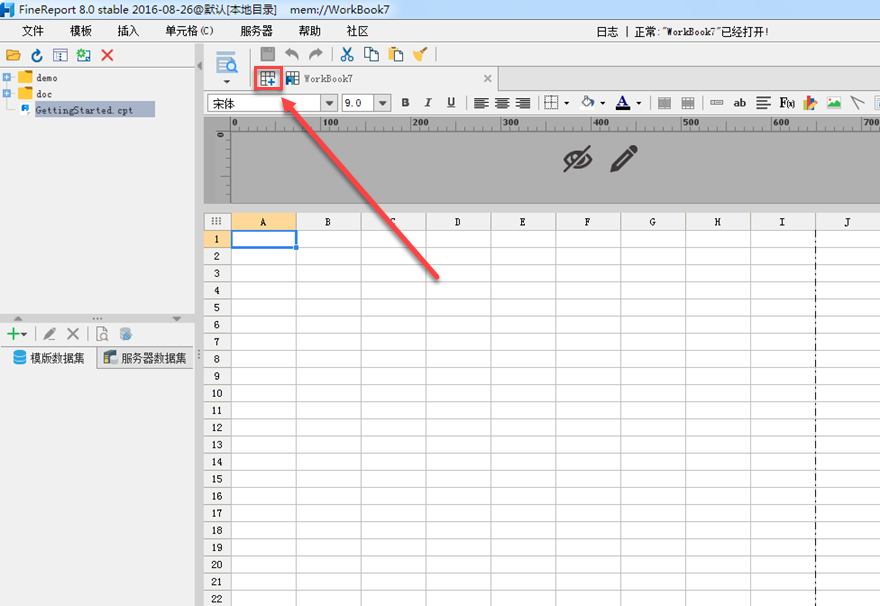
Task: Open the 模板 menu
Action: (x=80, y=31)
